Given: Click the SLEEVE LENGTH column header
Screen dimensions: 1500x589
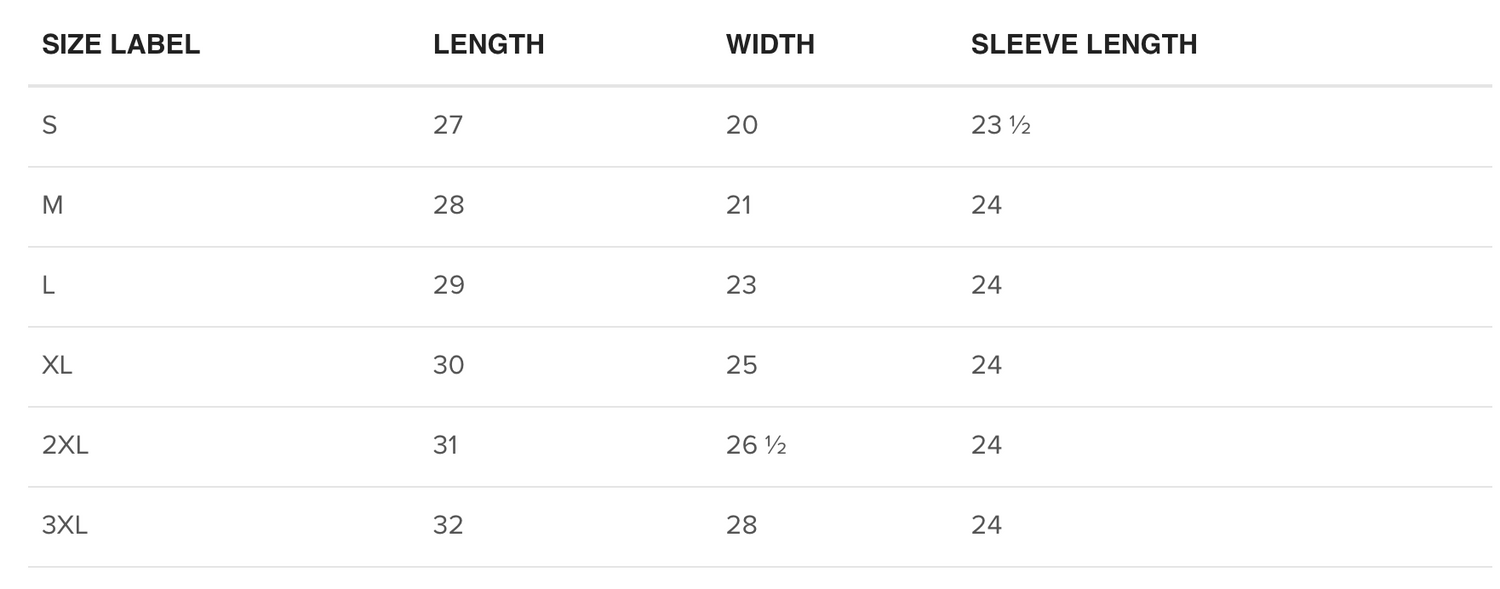Looking at the screenshot, I should (1084, 44).
